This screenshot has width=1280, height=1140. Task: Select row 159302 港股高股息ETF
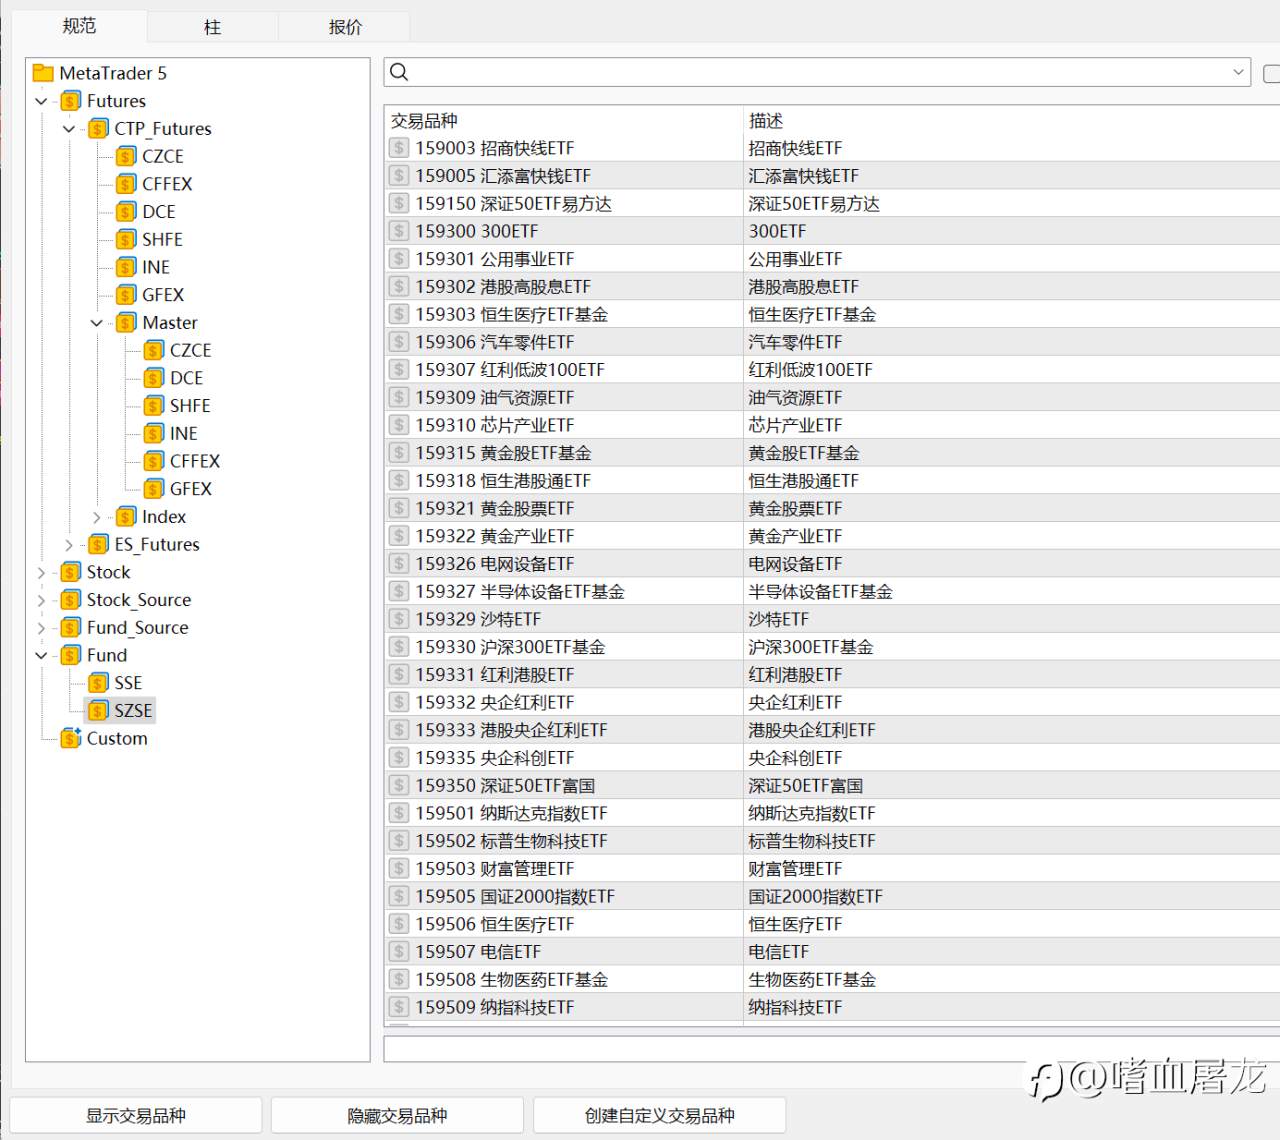click(832, 287)
